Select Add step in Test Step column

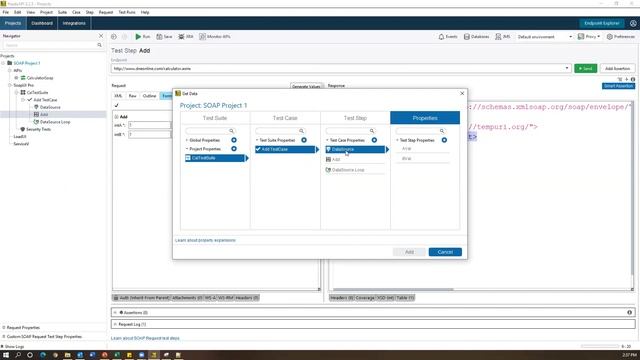355,160
